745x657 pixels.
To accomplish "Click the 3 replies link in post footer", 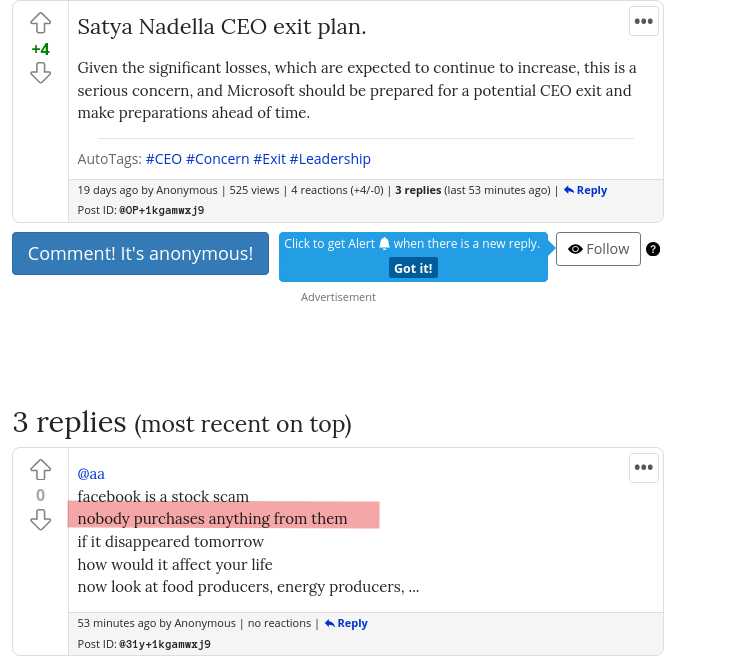I will [418, 190].
